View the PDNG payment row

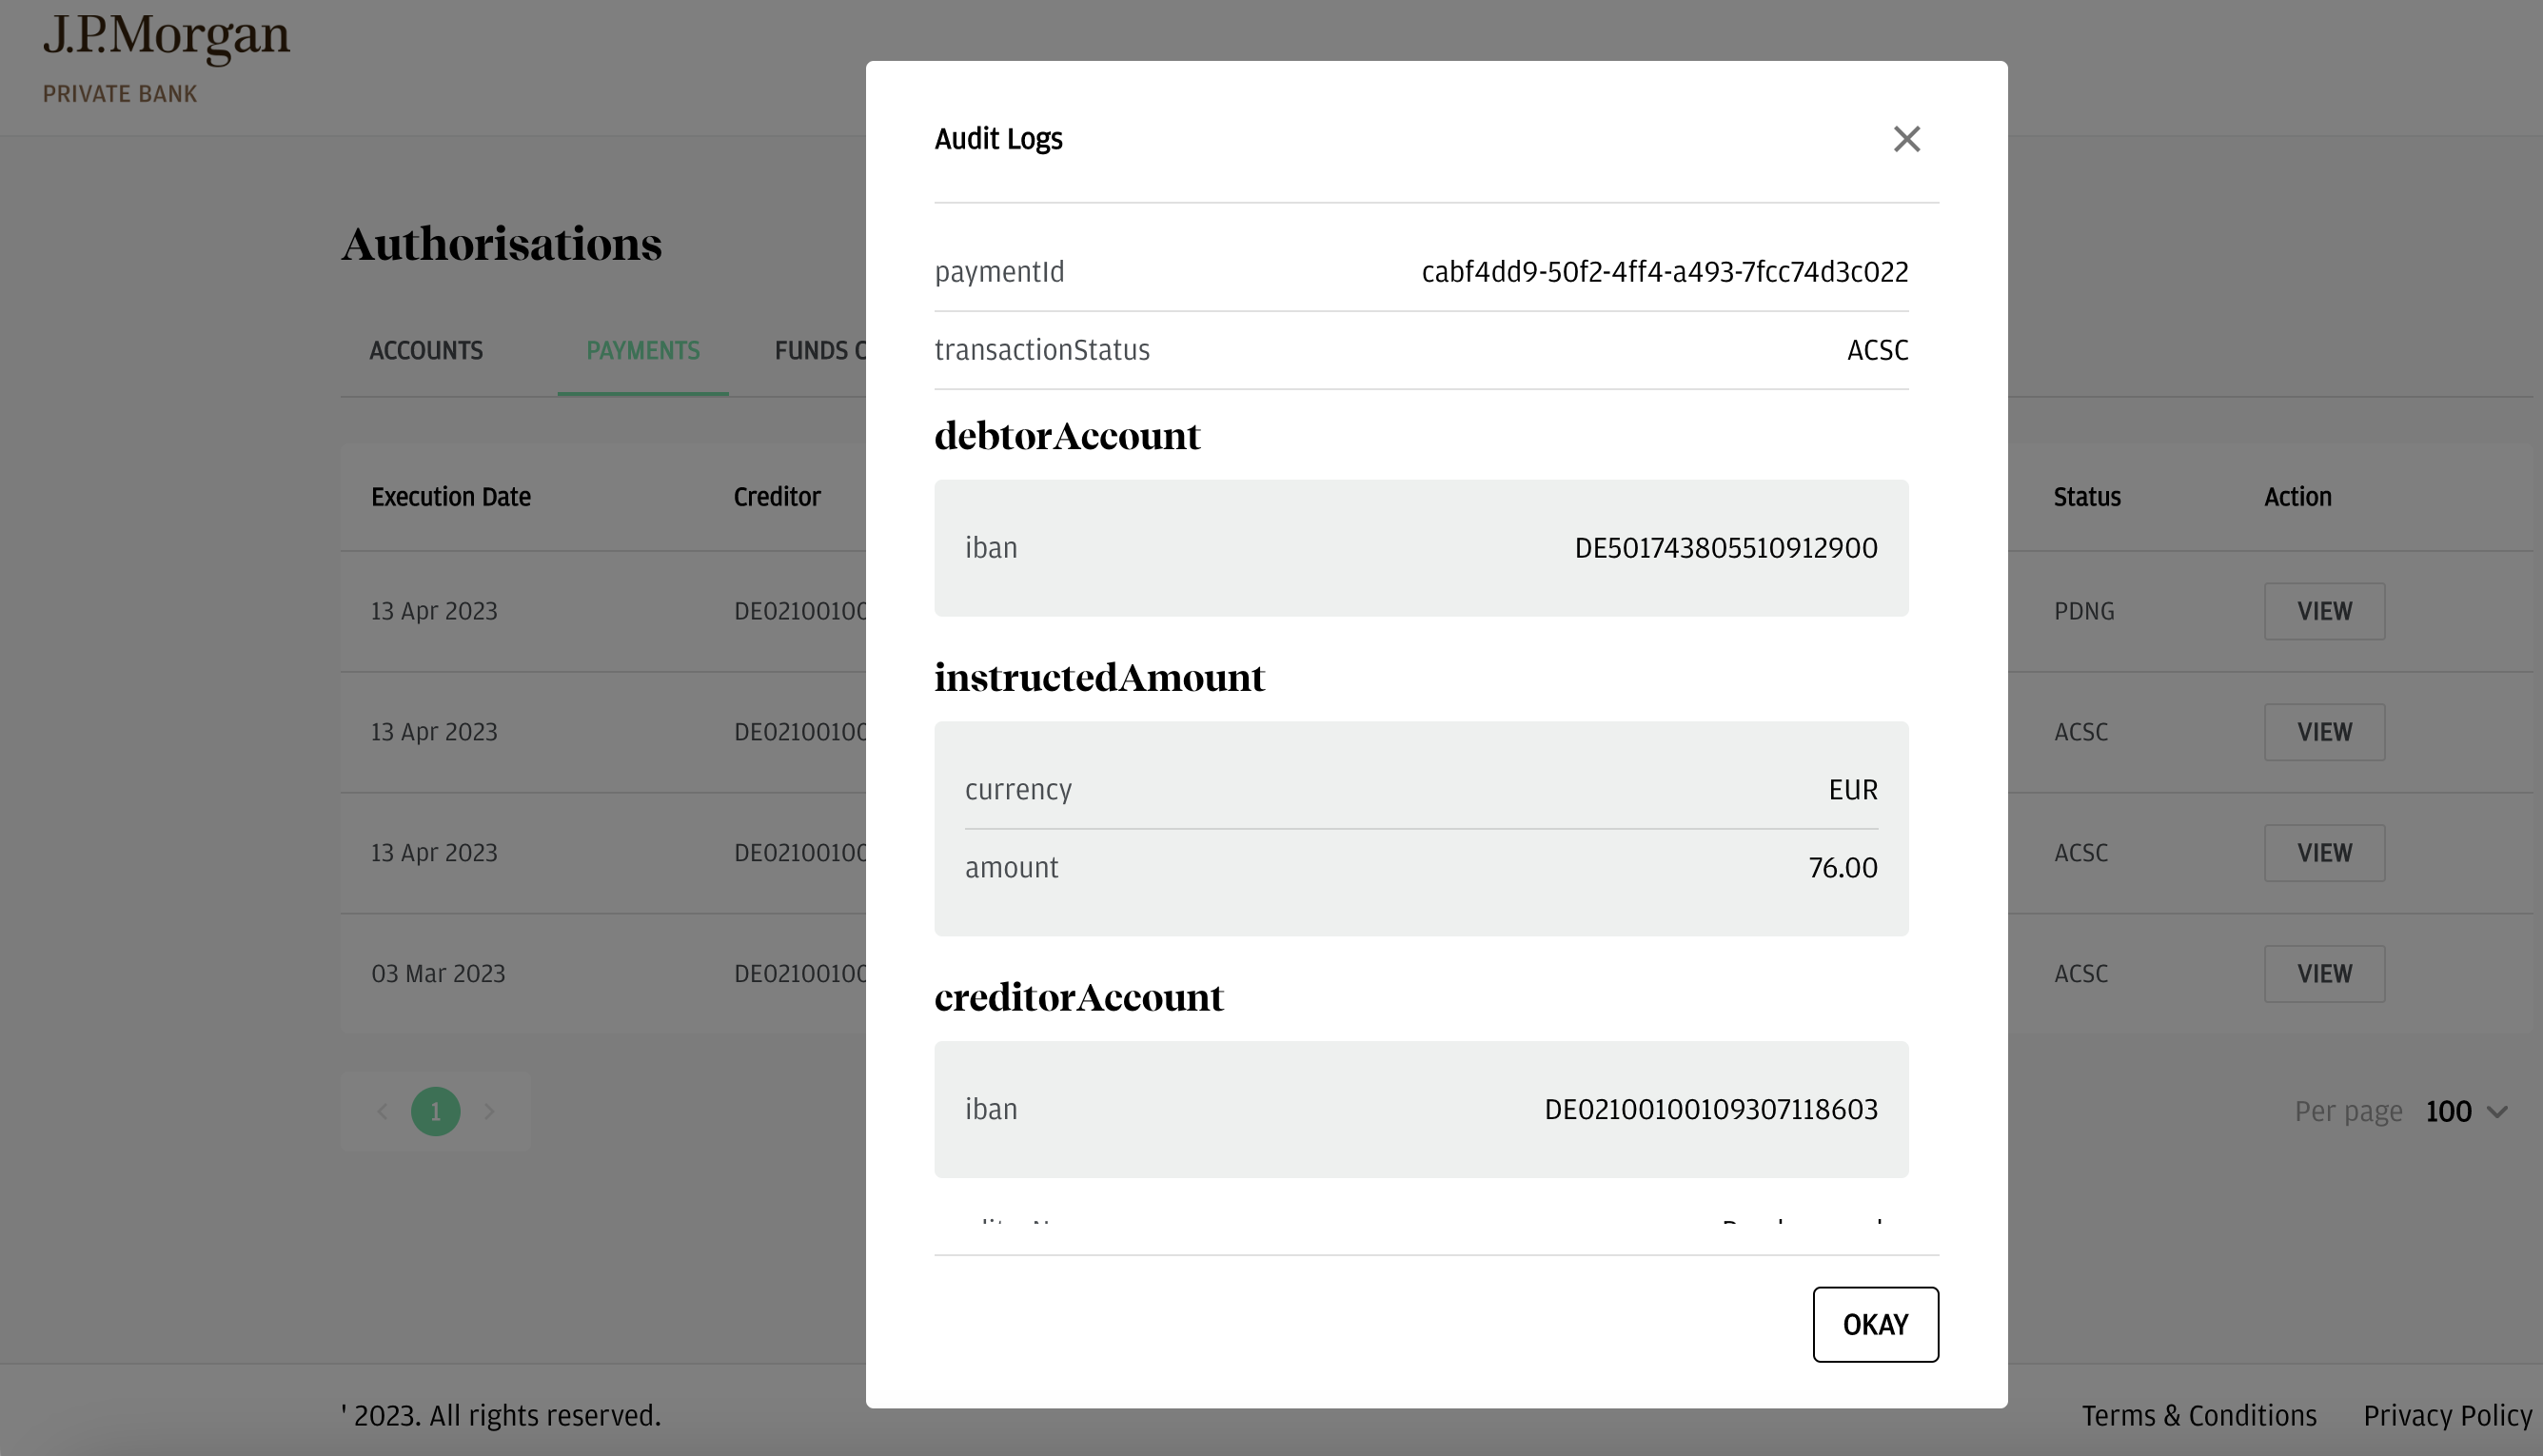click(x=2324, y=611)
